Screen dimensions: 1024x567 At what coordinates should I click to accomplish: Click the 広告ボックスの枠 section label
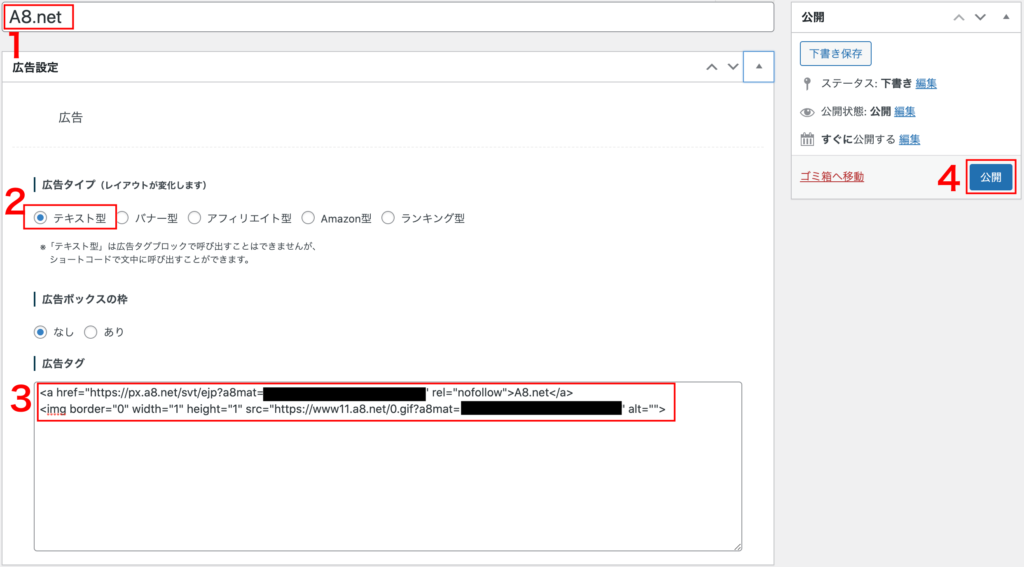(x=85, y=299)
